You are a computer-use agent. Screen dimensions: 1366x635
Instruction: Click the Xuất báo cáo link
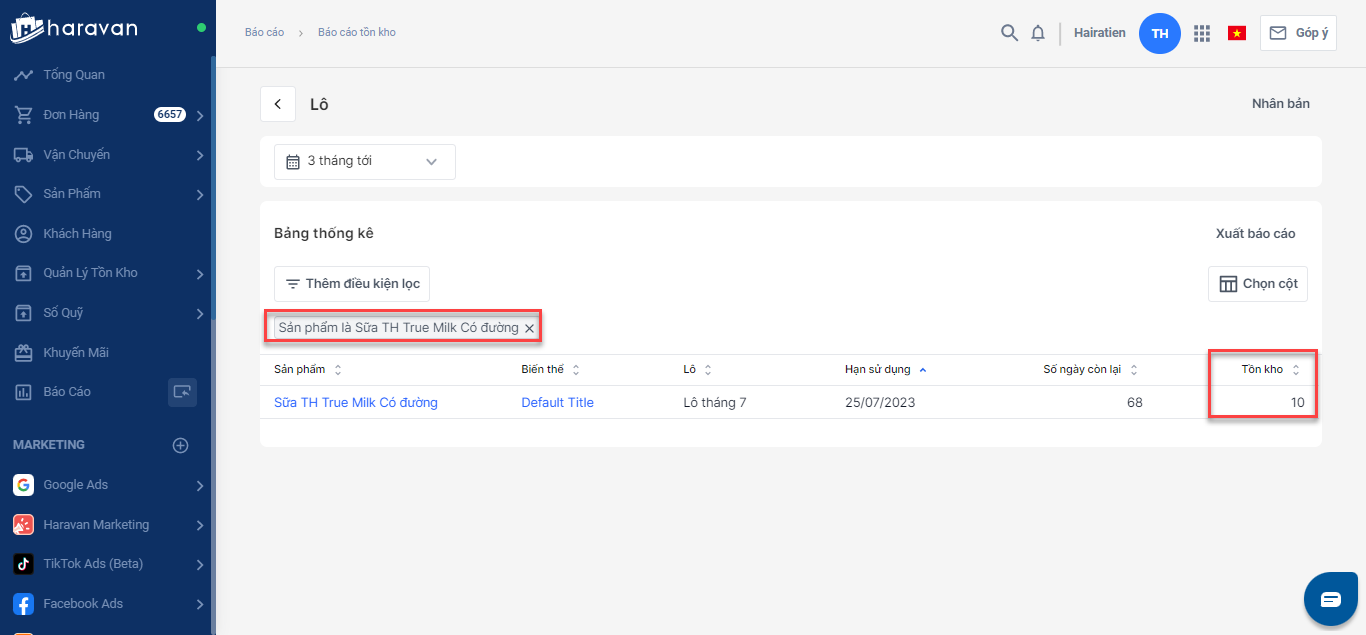tap(1255, 233)
